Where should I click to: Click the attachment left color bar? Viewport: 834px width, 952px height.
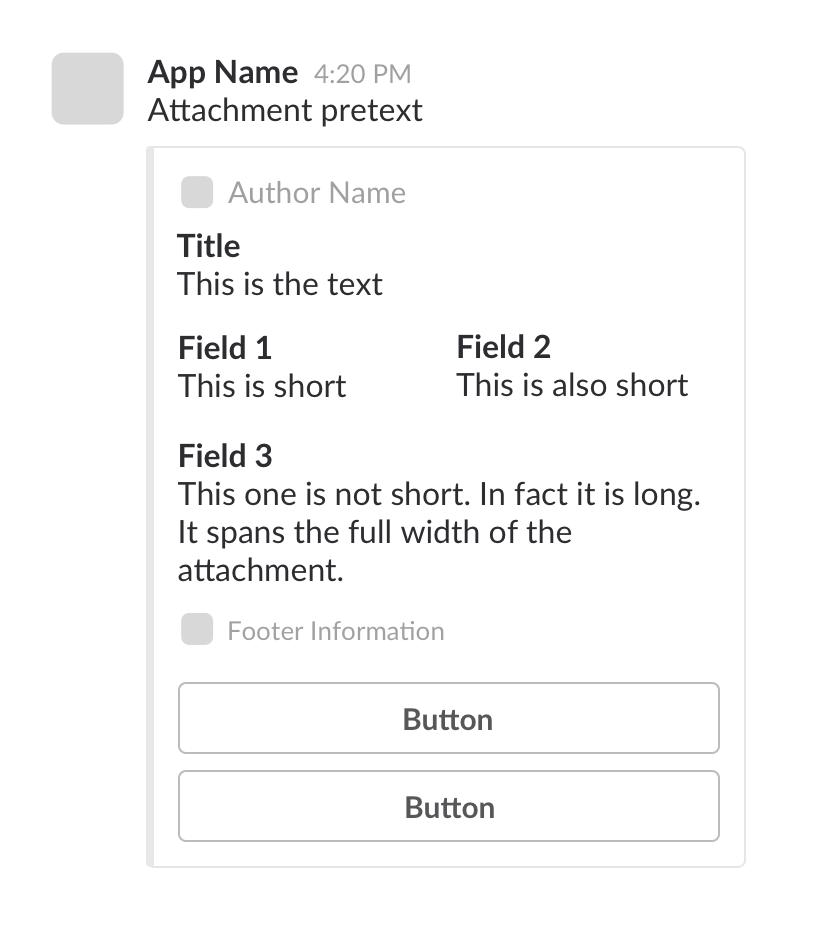pos(151,500)
